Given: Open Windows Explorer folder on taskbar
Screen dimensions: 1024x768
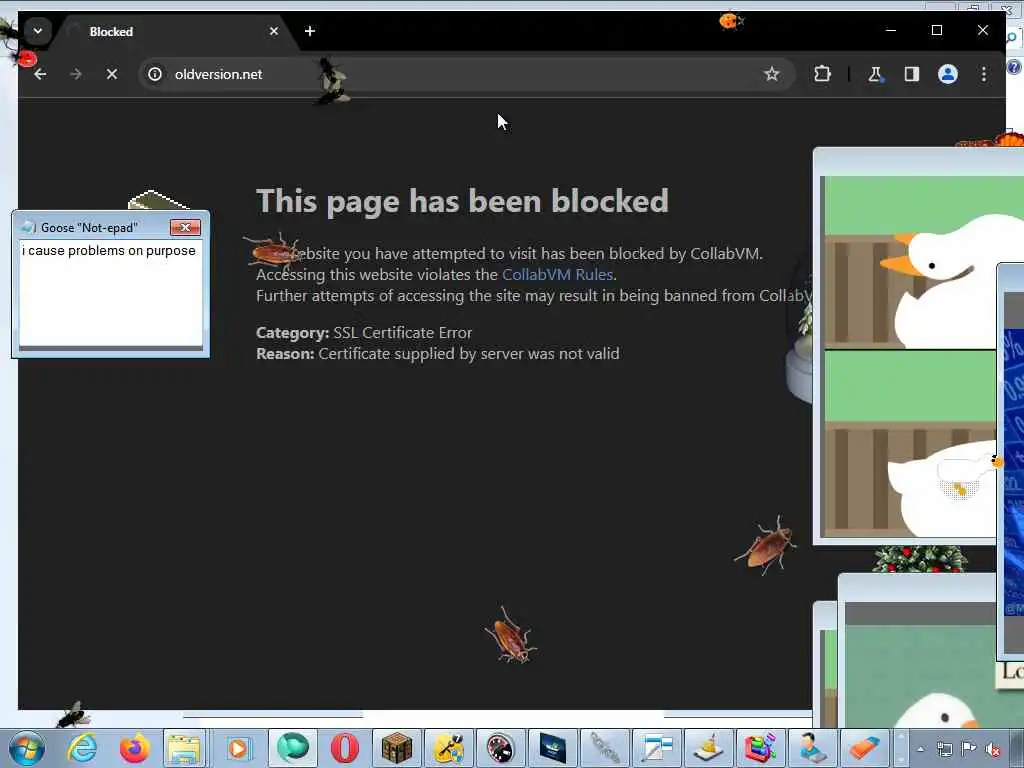Looking at the screenshot, I should tap(184, 748).
